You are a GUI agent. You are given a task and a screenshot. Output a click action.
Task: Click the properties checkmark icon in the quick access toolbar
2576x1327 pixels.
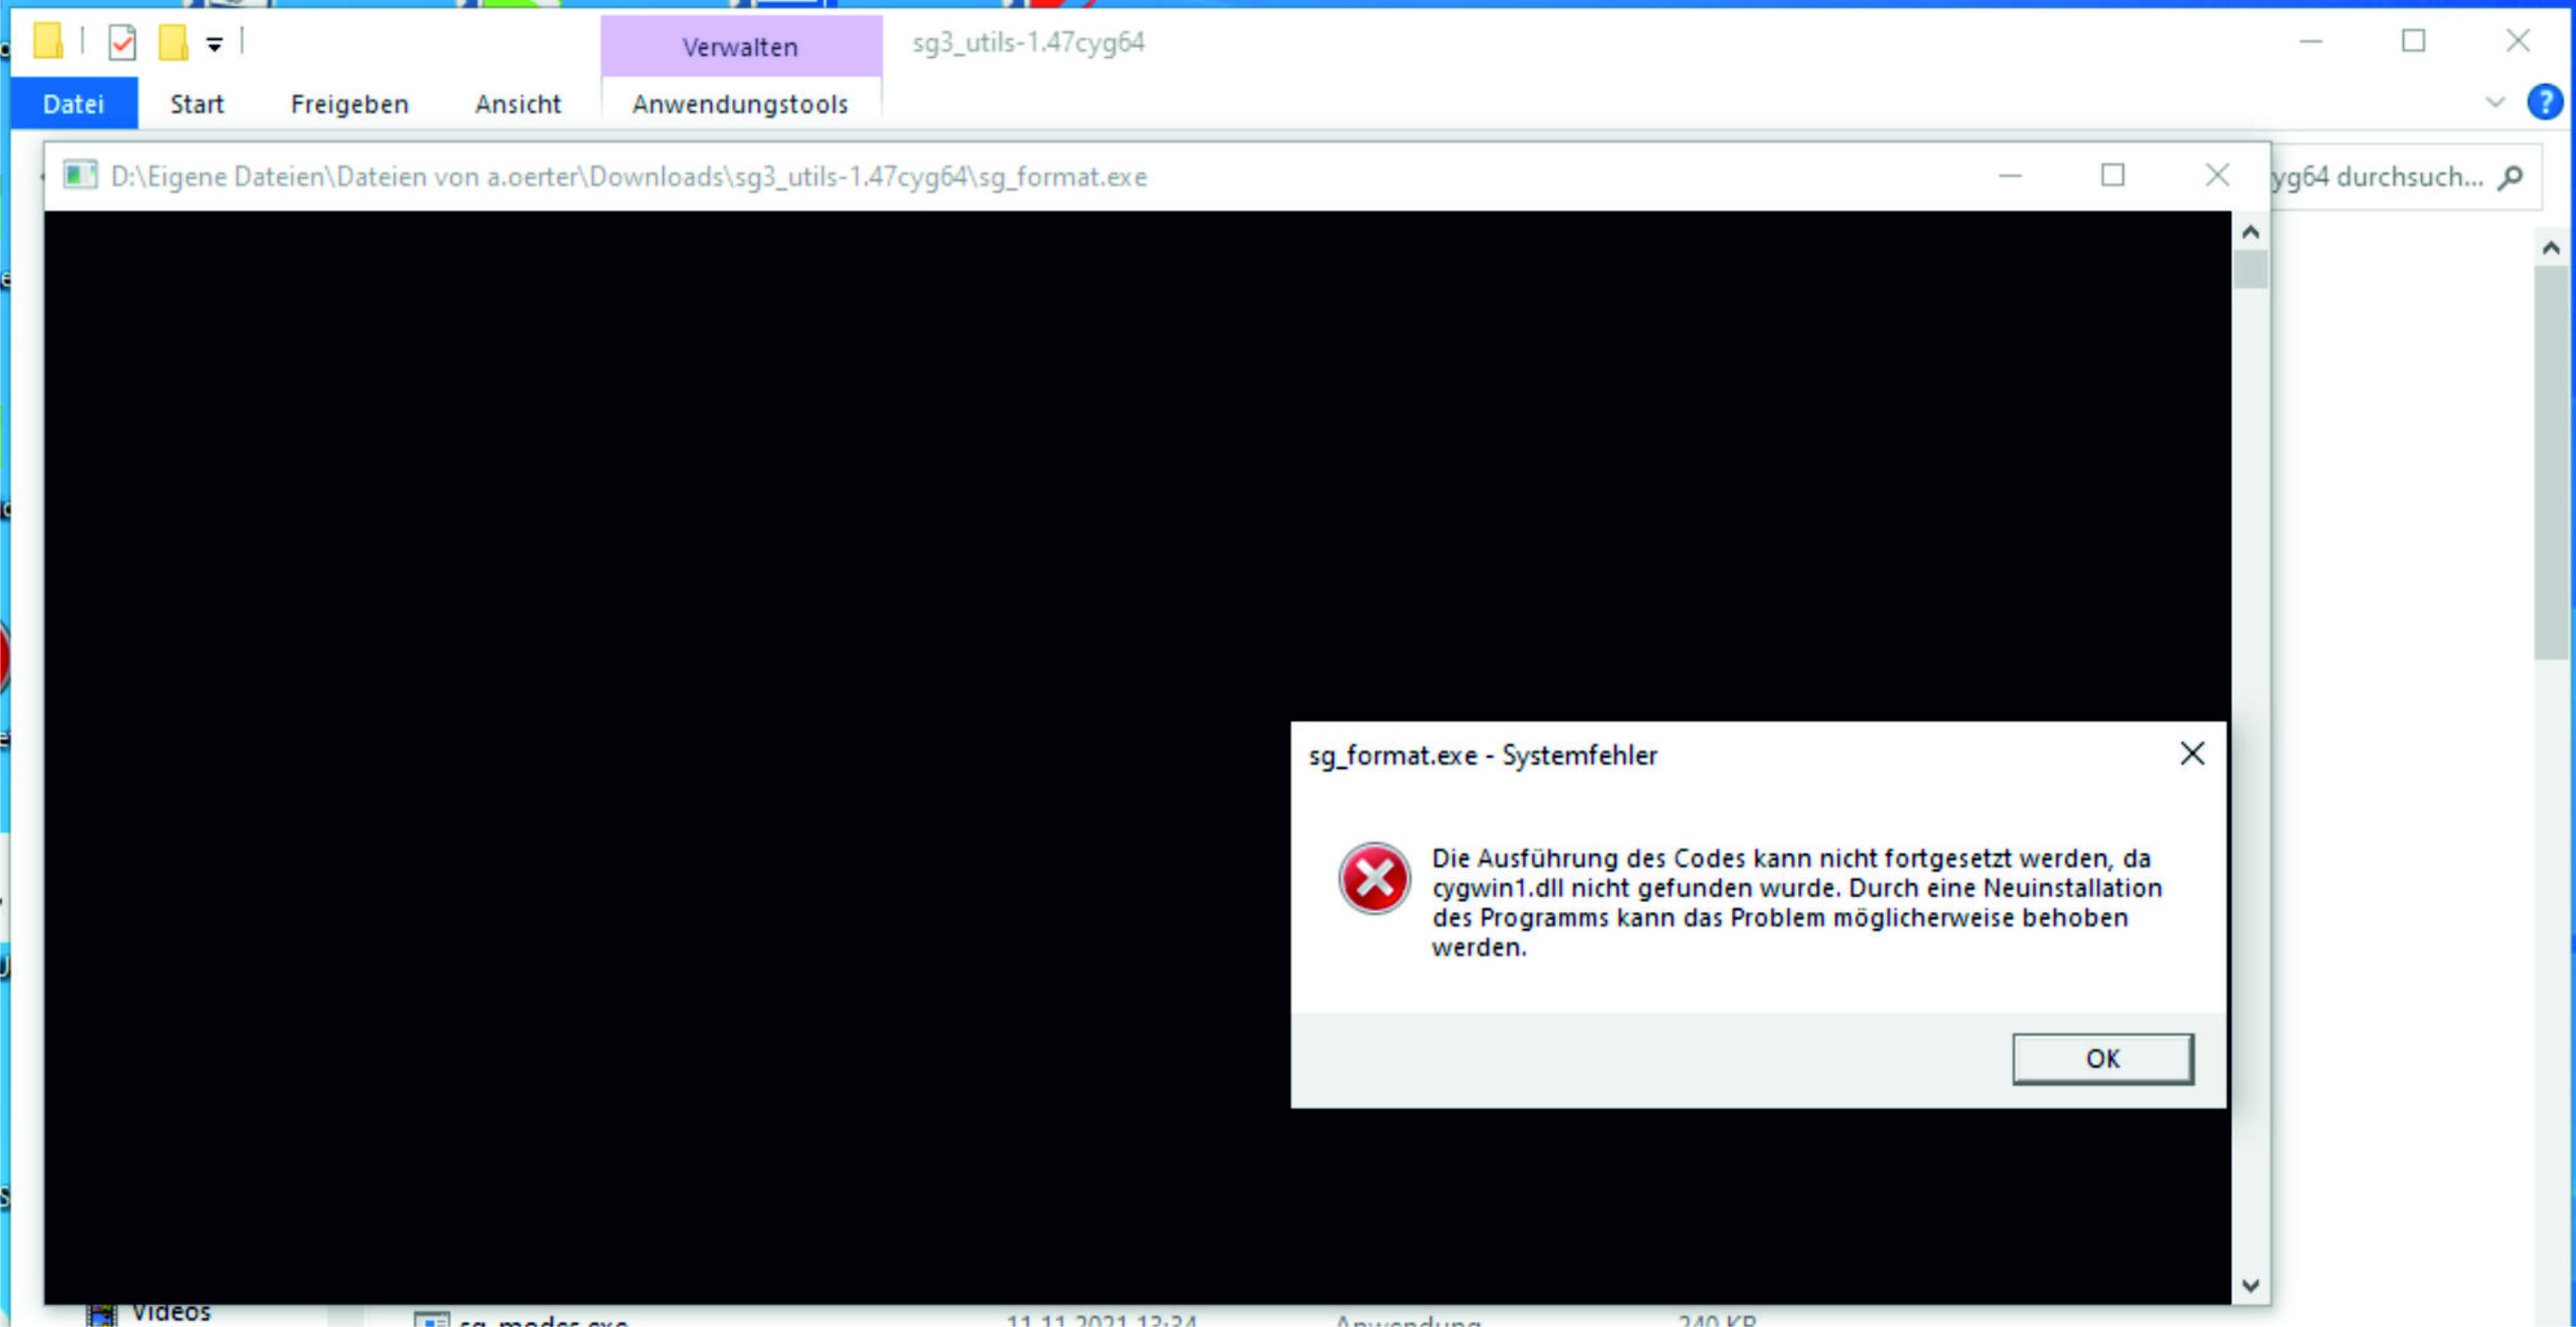[x=122, y=43]
